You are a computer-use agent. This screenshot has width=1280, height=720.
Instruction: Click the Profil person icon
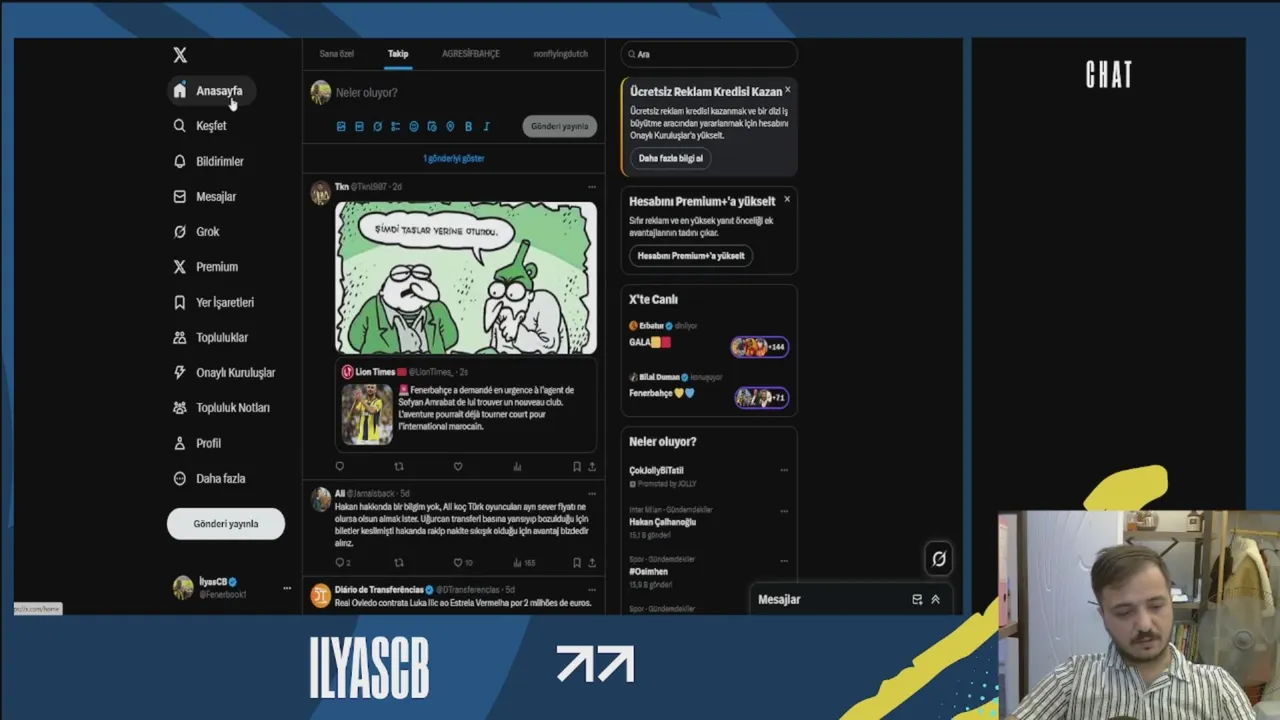tap(180, 443)
